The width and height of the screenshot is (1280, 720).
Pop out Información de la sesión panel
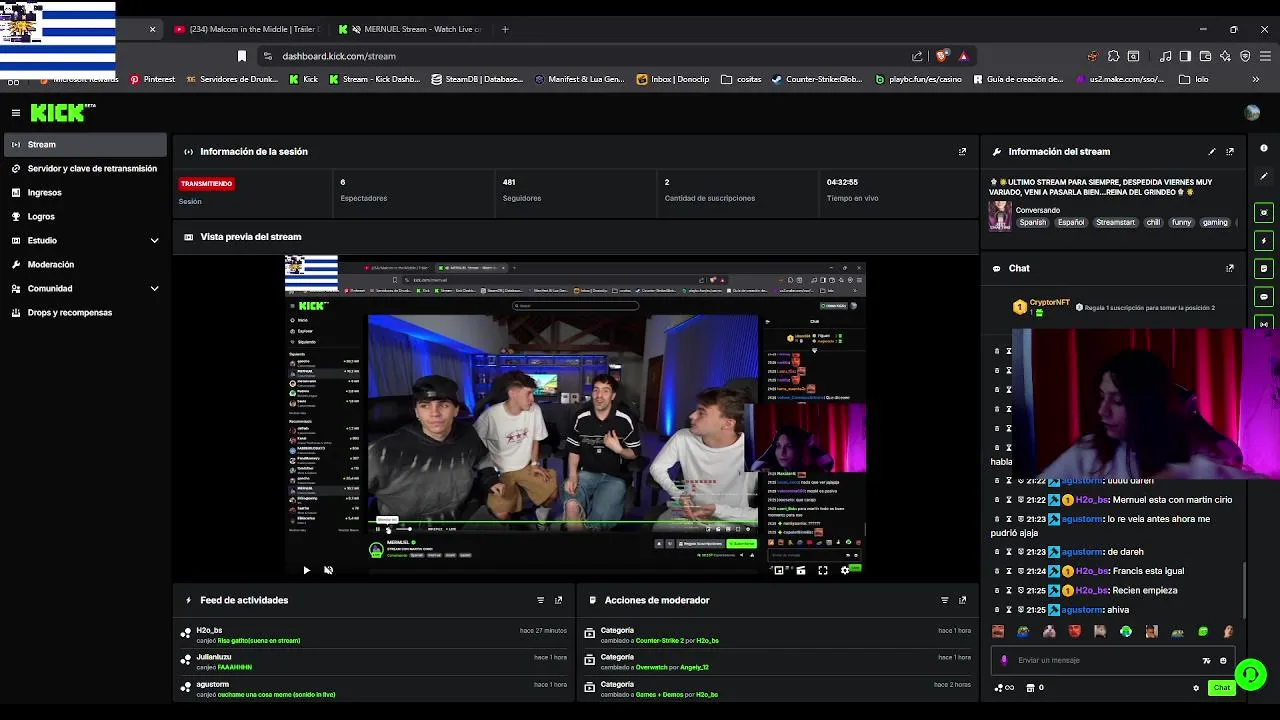[962, 152]
